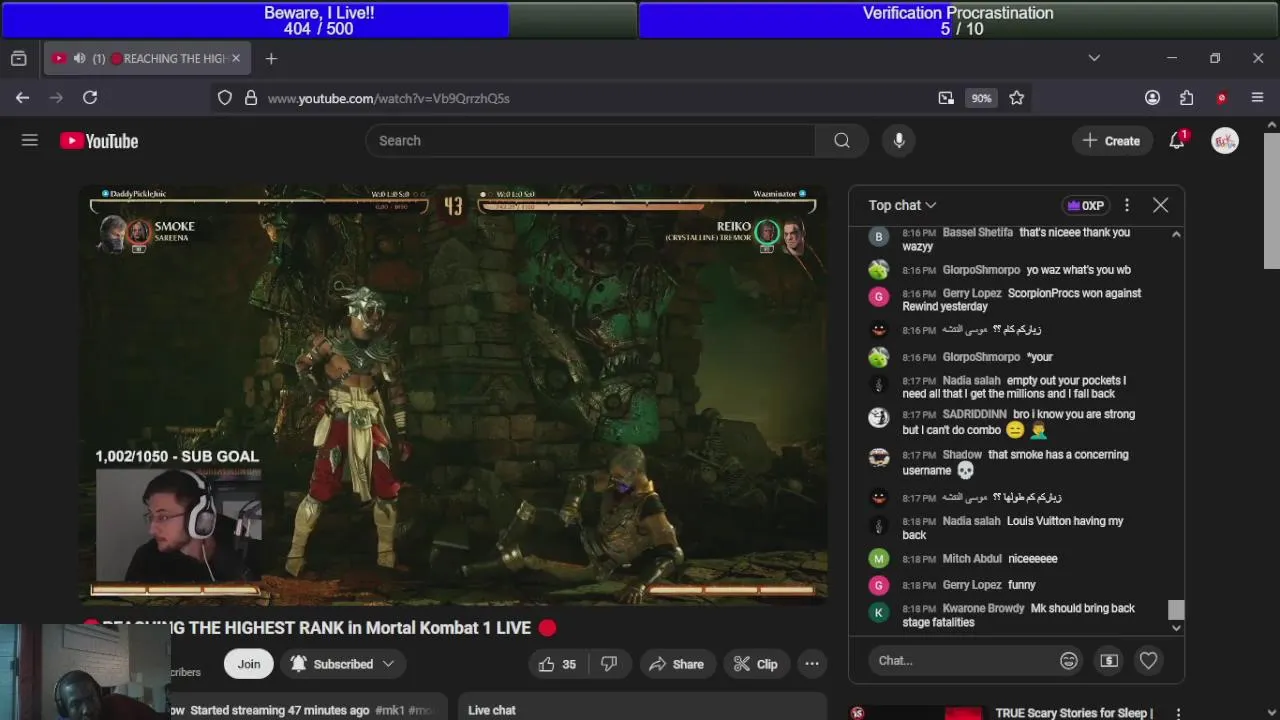
Task: Open Firefox account icon
Action: click(1153, 98)
